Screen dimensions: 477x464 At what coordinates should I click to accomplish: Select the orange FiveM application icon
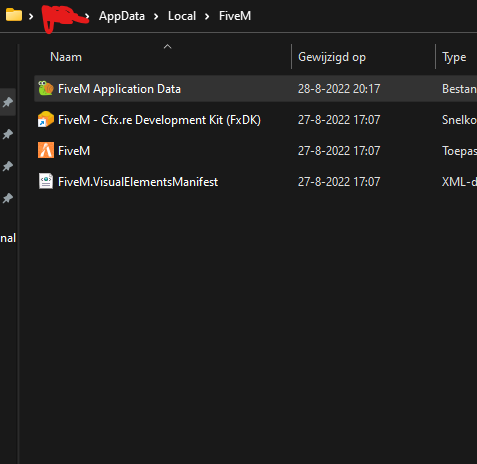tap(46, 150)
